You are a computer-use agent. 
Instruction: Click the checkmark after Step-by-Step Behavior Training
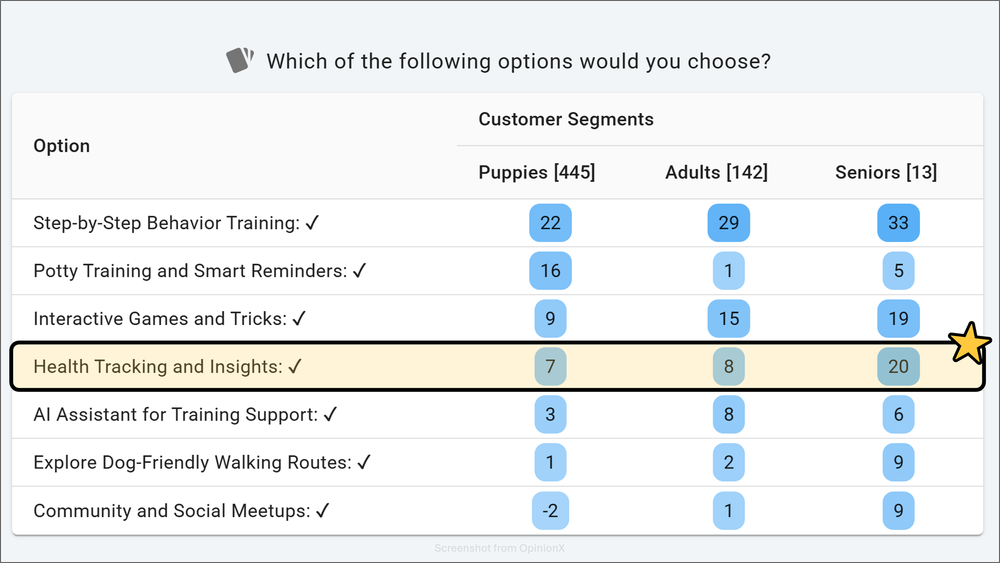coord(312,223)
